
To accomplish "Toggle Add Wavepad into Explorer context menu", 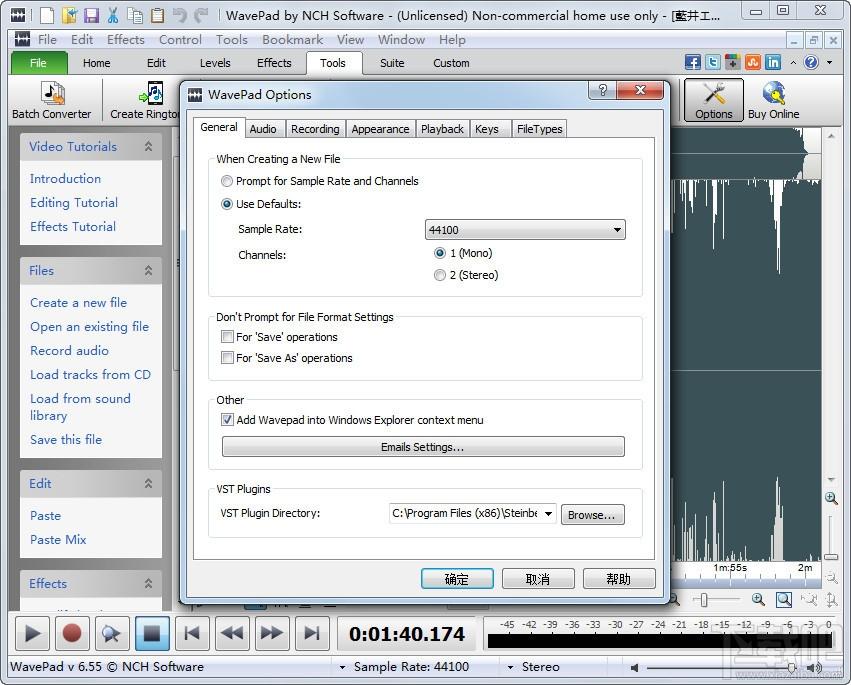I will pos(227,420).
